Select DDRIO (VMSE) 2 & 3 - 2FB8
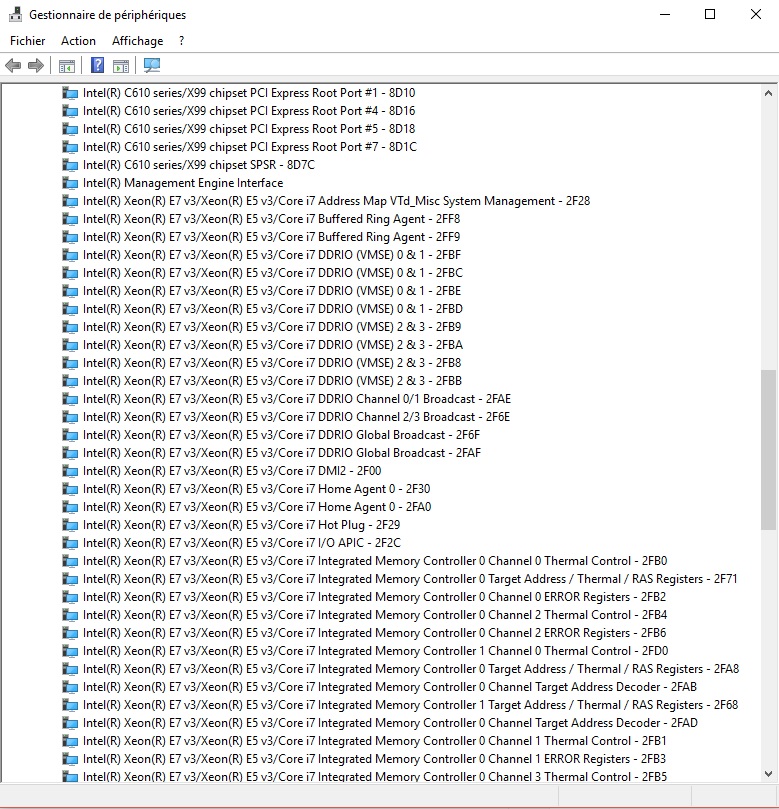The image size is (779, 809). (x=272, y=363)
